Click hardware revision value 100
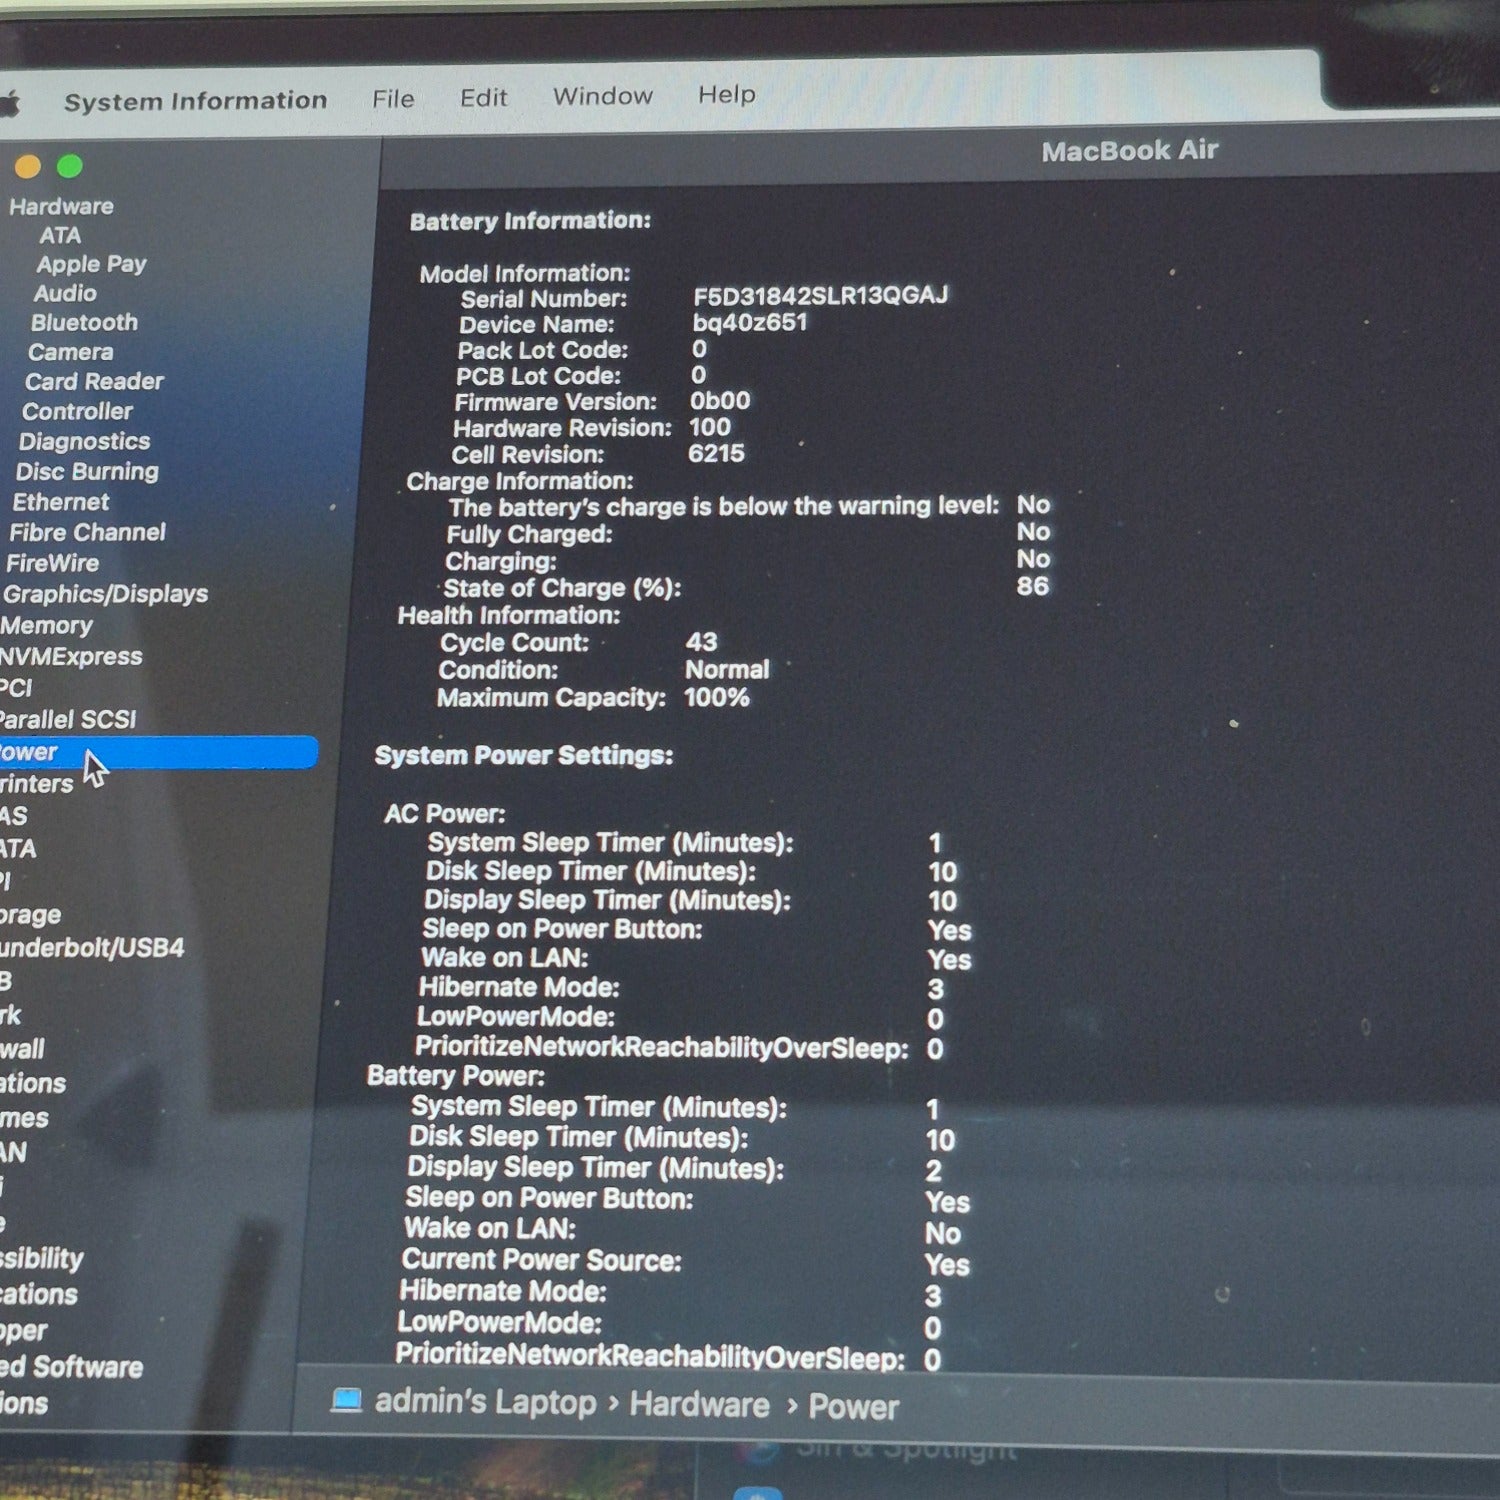 click(x=710, y=427)
